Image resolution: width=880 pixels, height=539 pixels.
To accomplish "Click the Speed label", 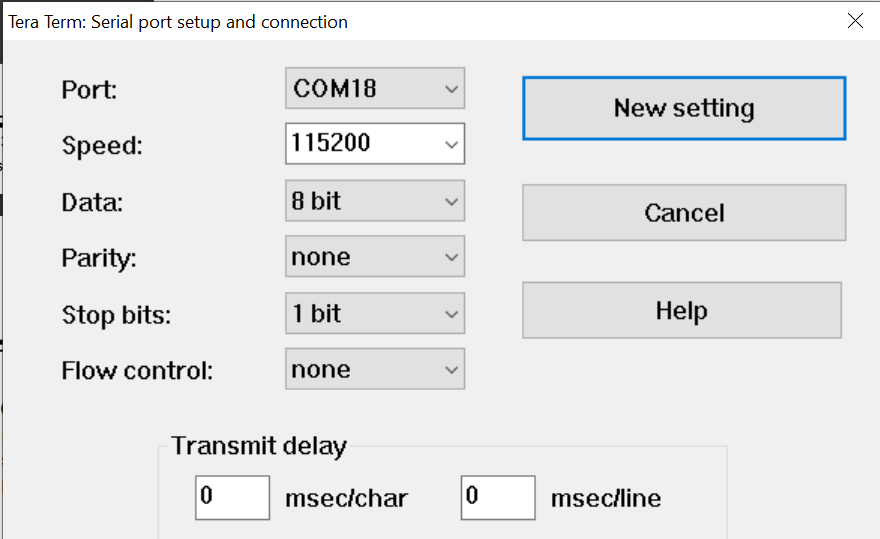I will (x=102, y=146).
